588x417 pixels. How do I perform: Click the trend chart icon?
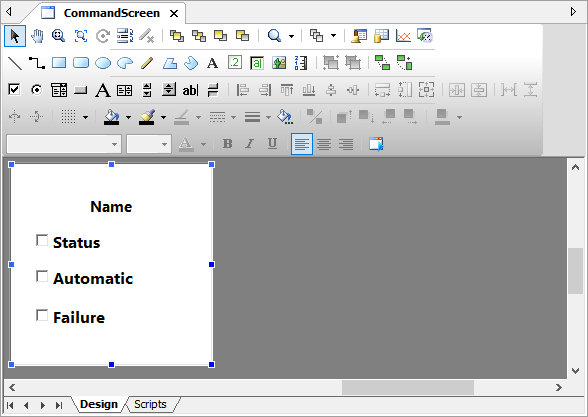pyautogui.click(x=404, y=36)
